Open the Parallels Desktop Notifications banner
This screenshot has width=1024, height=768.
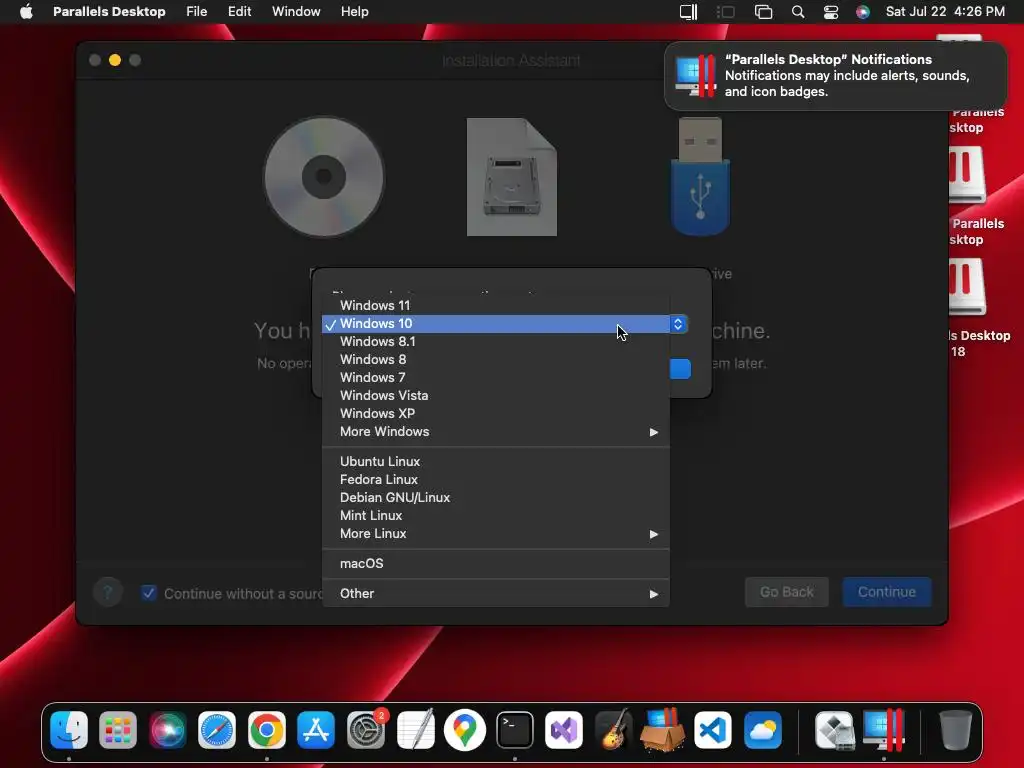pyautogui.click(x=835, y=76)
